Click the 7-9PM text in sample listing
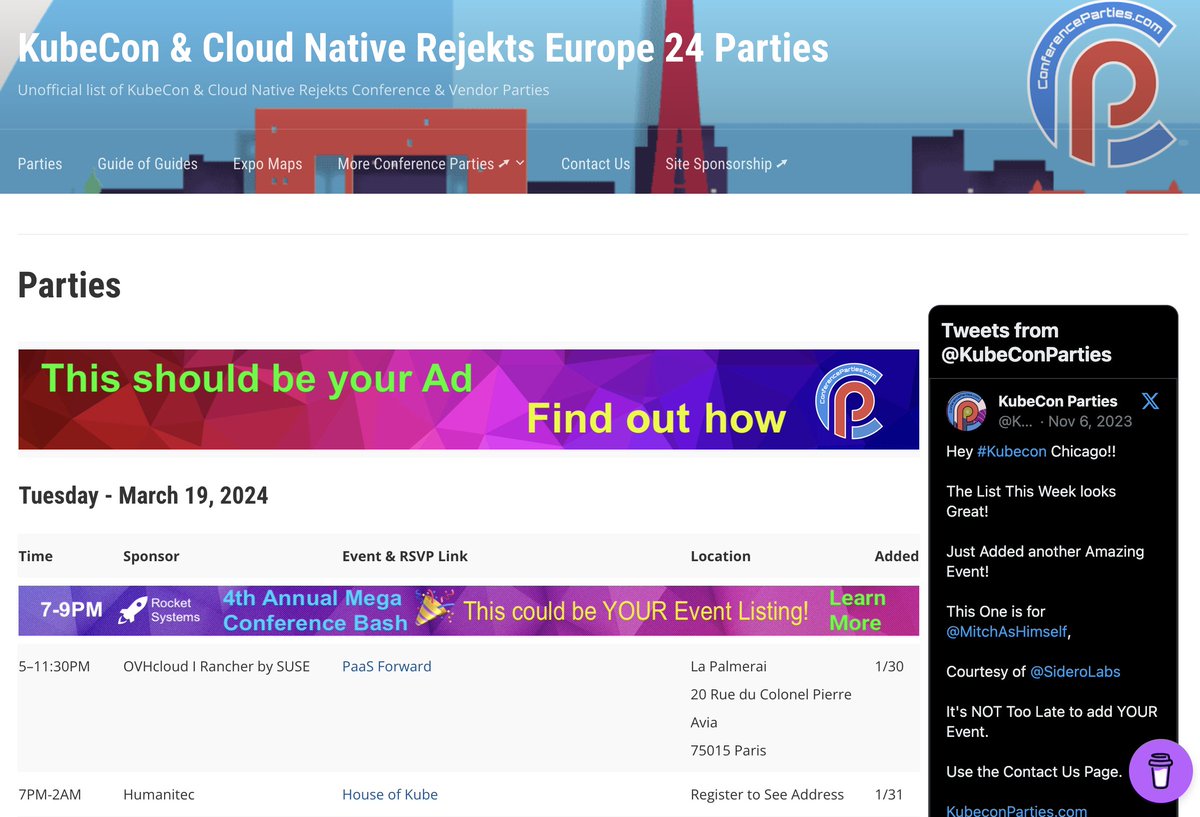This screenshot has height=817, width=1200. [71, 609]
